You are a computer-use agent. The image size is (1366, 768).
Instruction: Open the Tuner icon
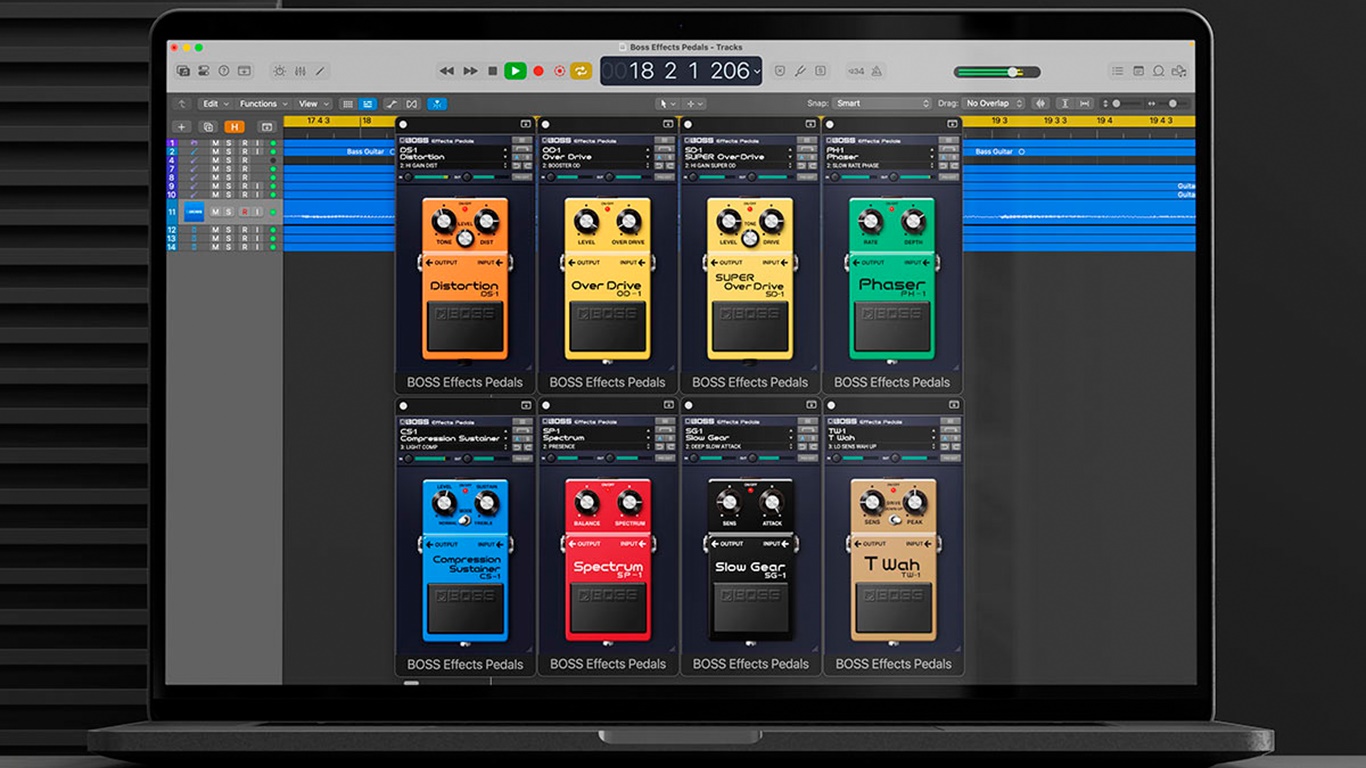(x=800, y=71)
